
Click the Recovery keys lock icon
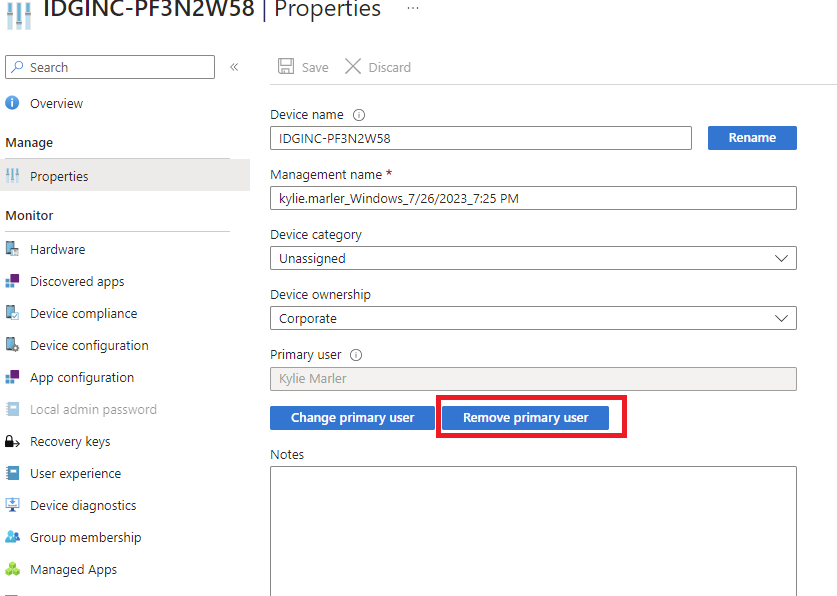click(12, 441)
